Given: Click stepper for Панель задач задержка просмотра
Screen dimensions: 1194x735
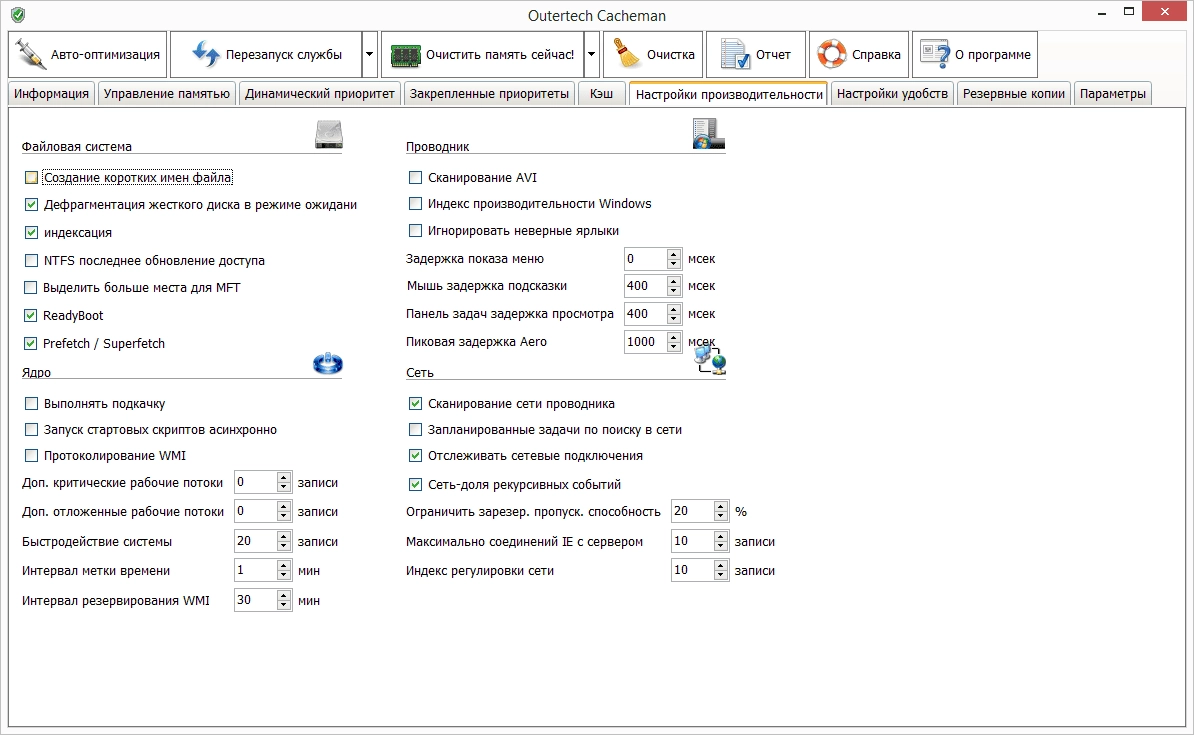Looking at the screenshot, I should pyautogui.click(x=673, y=314).
